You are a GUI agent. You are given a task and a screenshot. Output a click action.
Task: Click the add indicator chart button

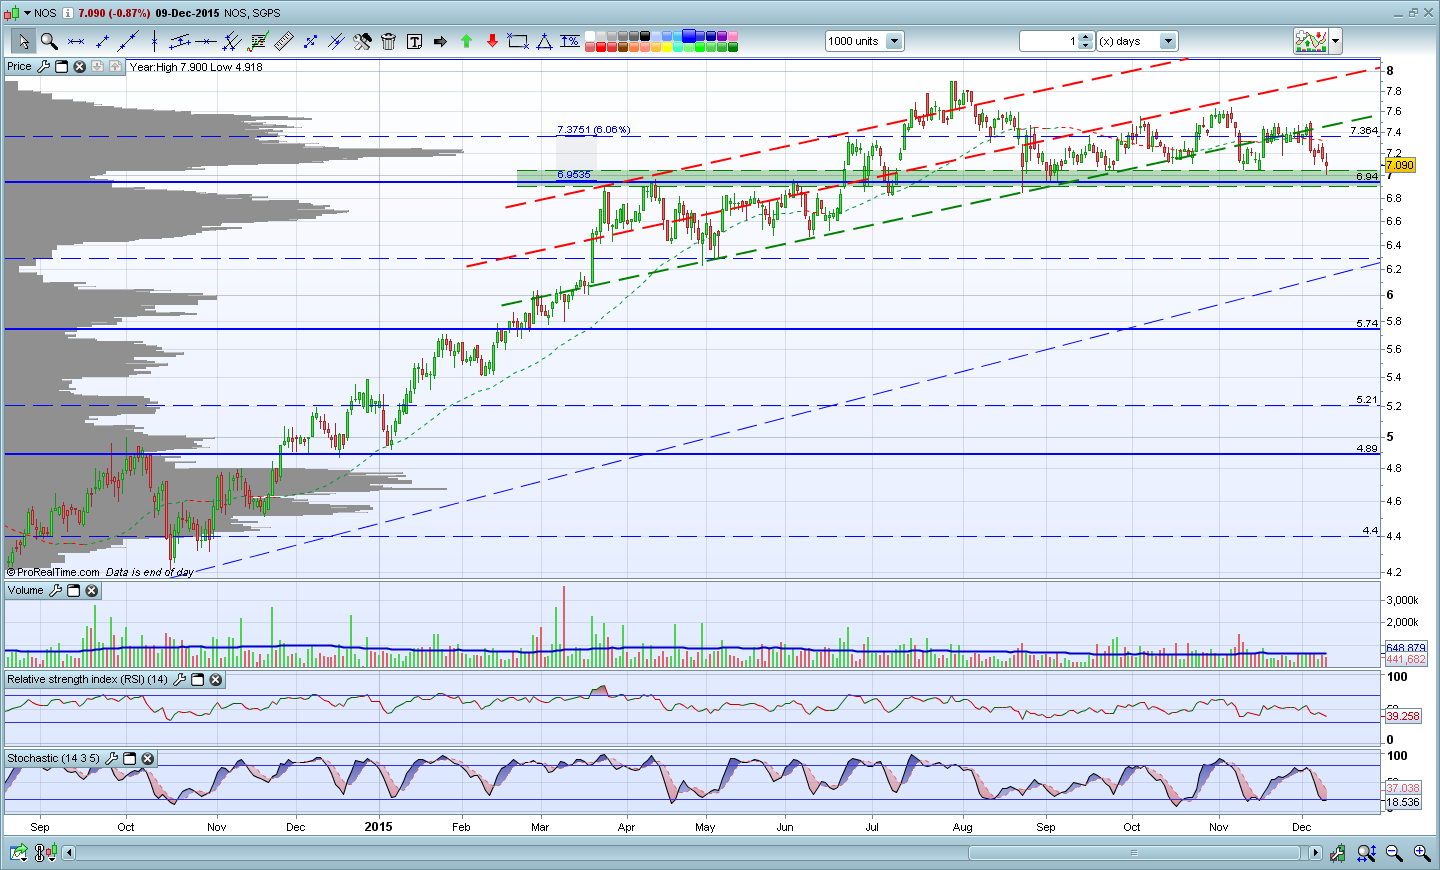(x=1311, y=41)
